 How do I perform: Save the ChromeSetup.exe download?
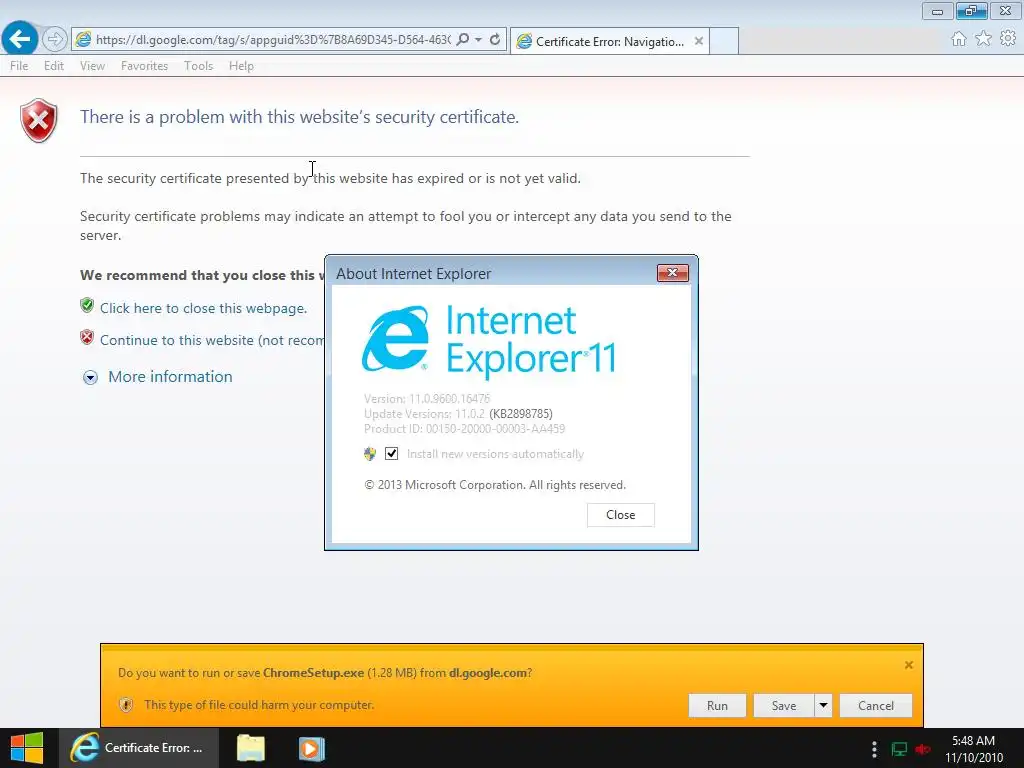[784, 705]
